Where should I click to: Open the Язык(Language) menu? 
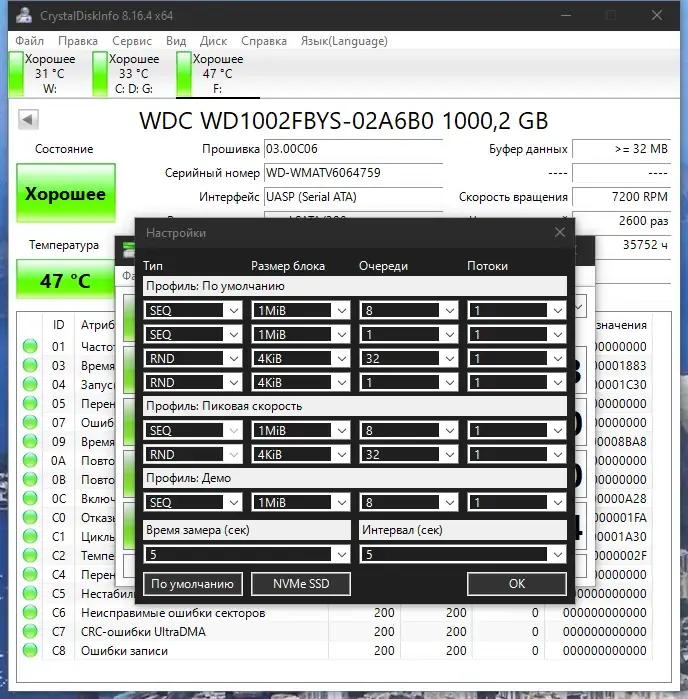click(x=344, y=41)
